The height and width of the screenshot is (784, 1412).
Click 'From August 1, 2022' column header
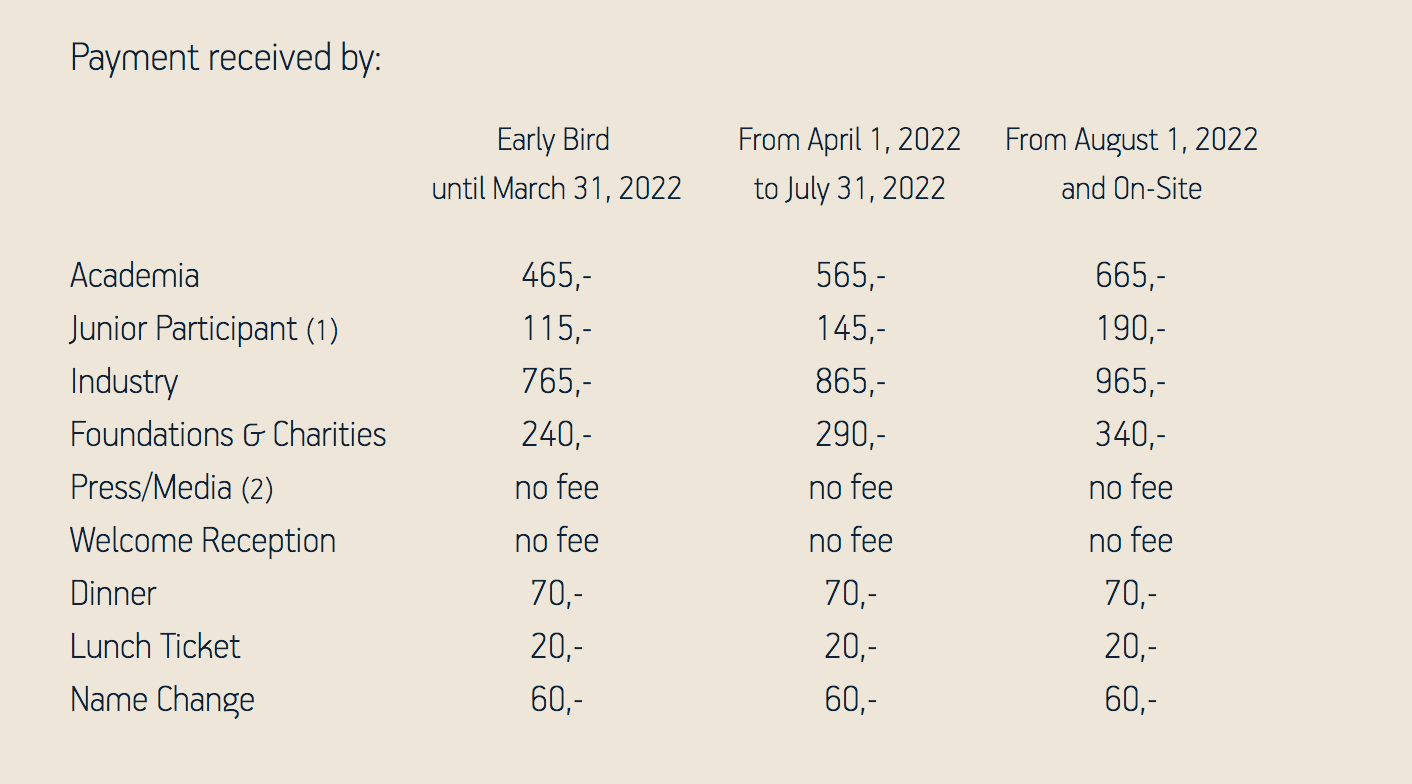1131,139
